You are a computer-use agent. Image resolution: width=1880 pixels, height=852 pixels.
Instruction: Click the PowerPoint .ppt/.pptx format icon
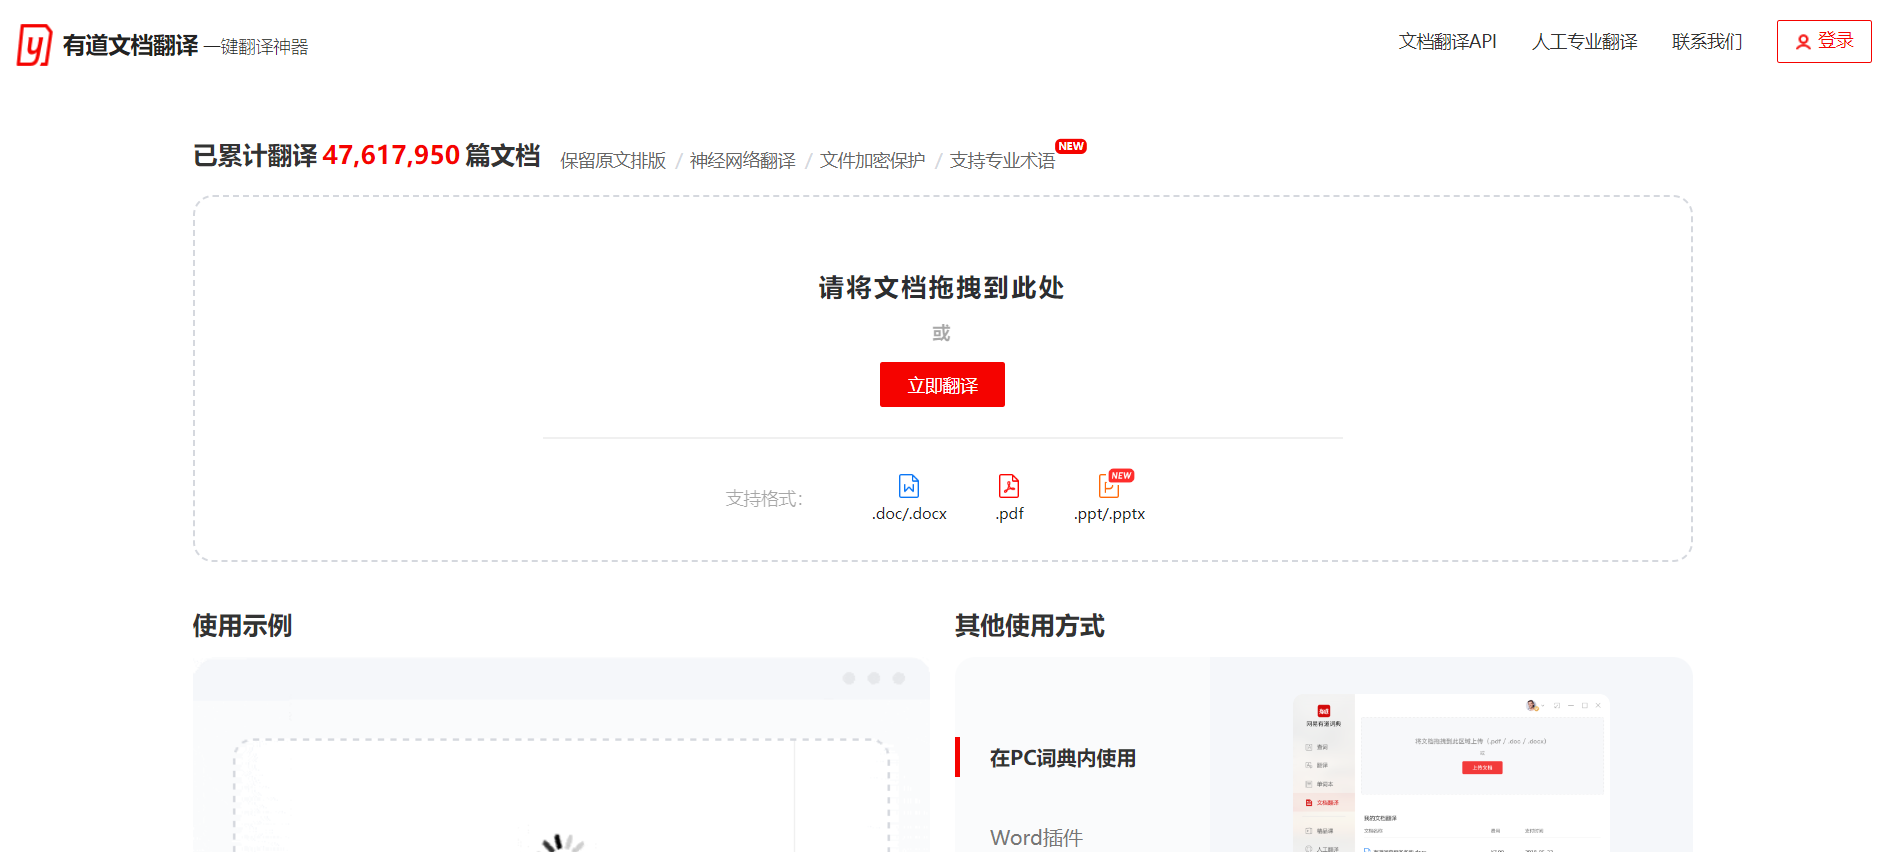pyautogui.click(x=1108, y=487)
